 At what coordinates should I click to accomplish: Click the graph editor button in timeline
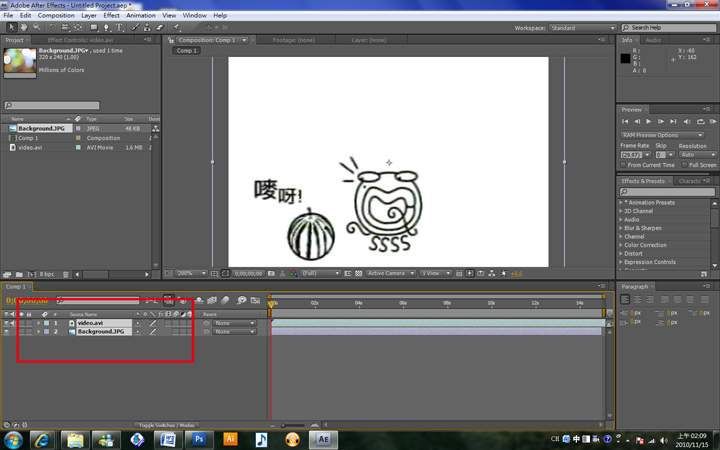256,300
